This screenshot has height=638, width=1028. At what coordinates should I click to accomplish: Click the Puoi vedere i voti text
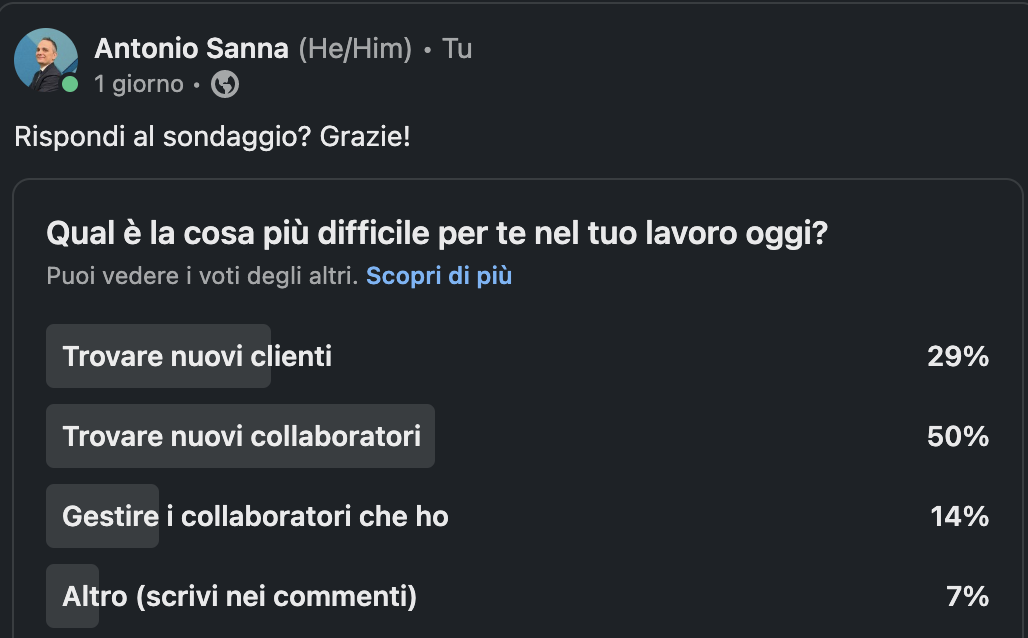click(203, 275)
